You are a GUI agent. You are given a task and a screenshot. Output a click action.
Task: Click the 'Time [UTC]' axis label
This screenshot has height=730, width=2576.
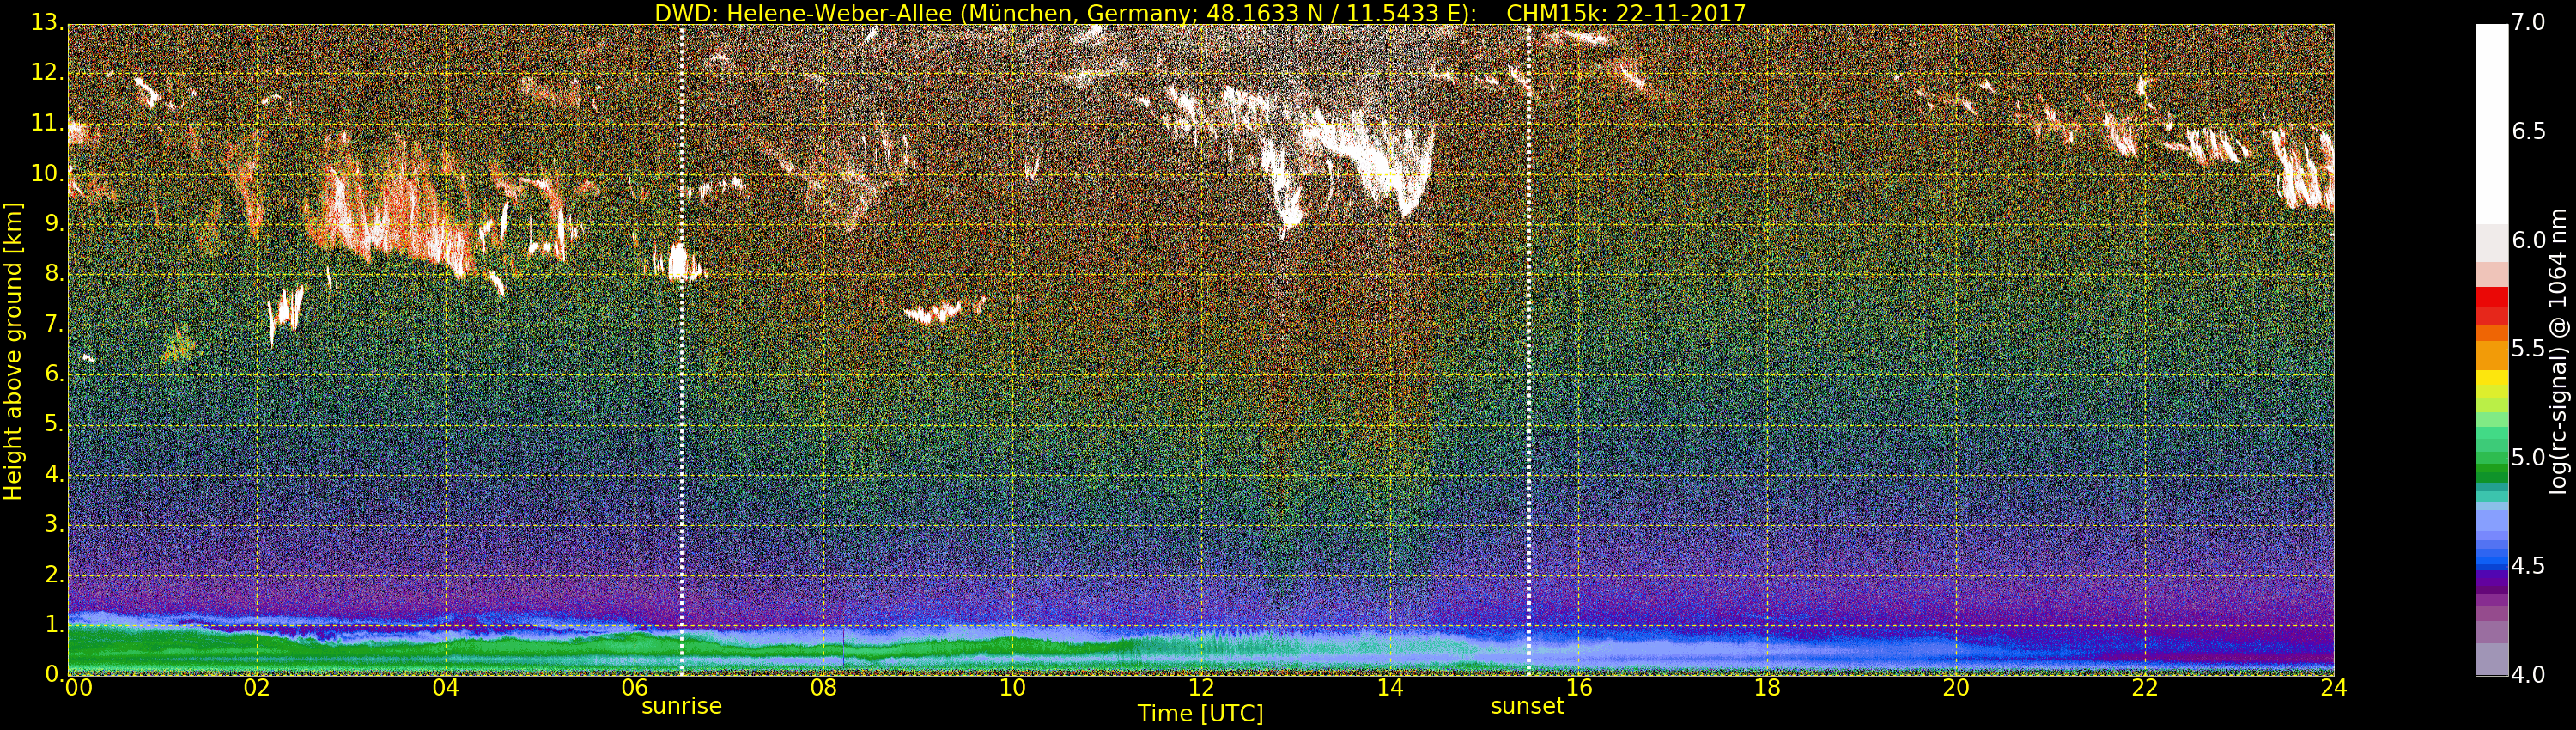[x=1200, y=713]
